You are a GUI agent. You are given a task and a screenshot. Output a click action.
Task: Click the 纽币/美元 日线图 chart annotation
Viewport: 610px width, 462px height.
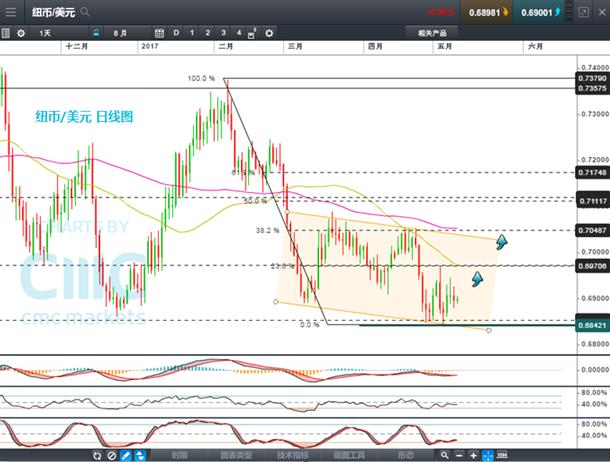[x=84, y=116]
